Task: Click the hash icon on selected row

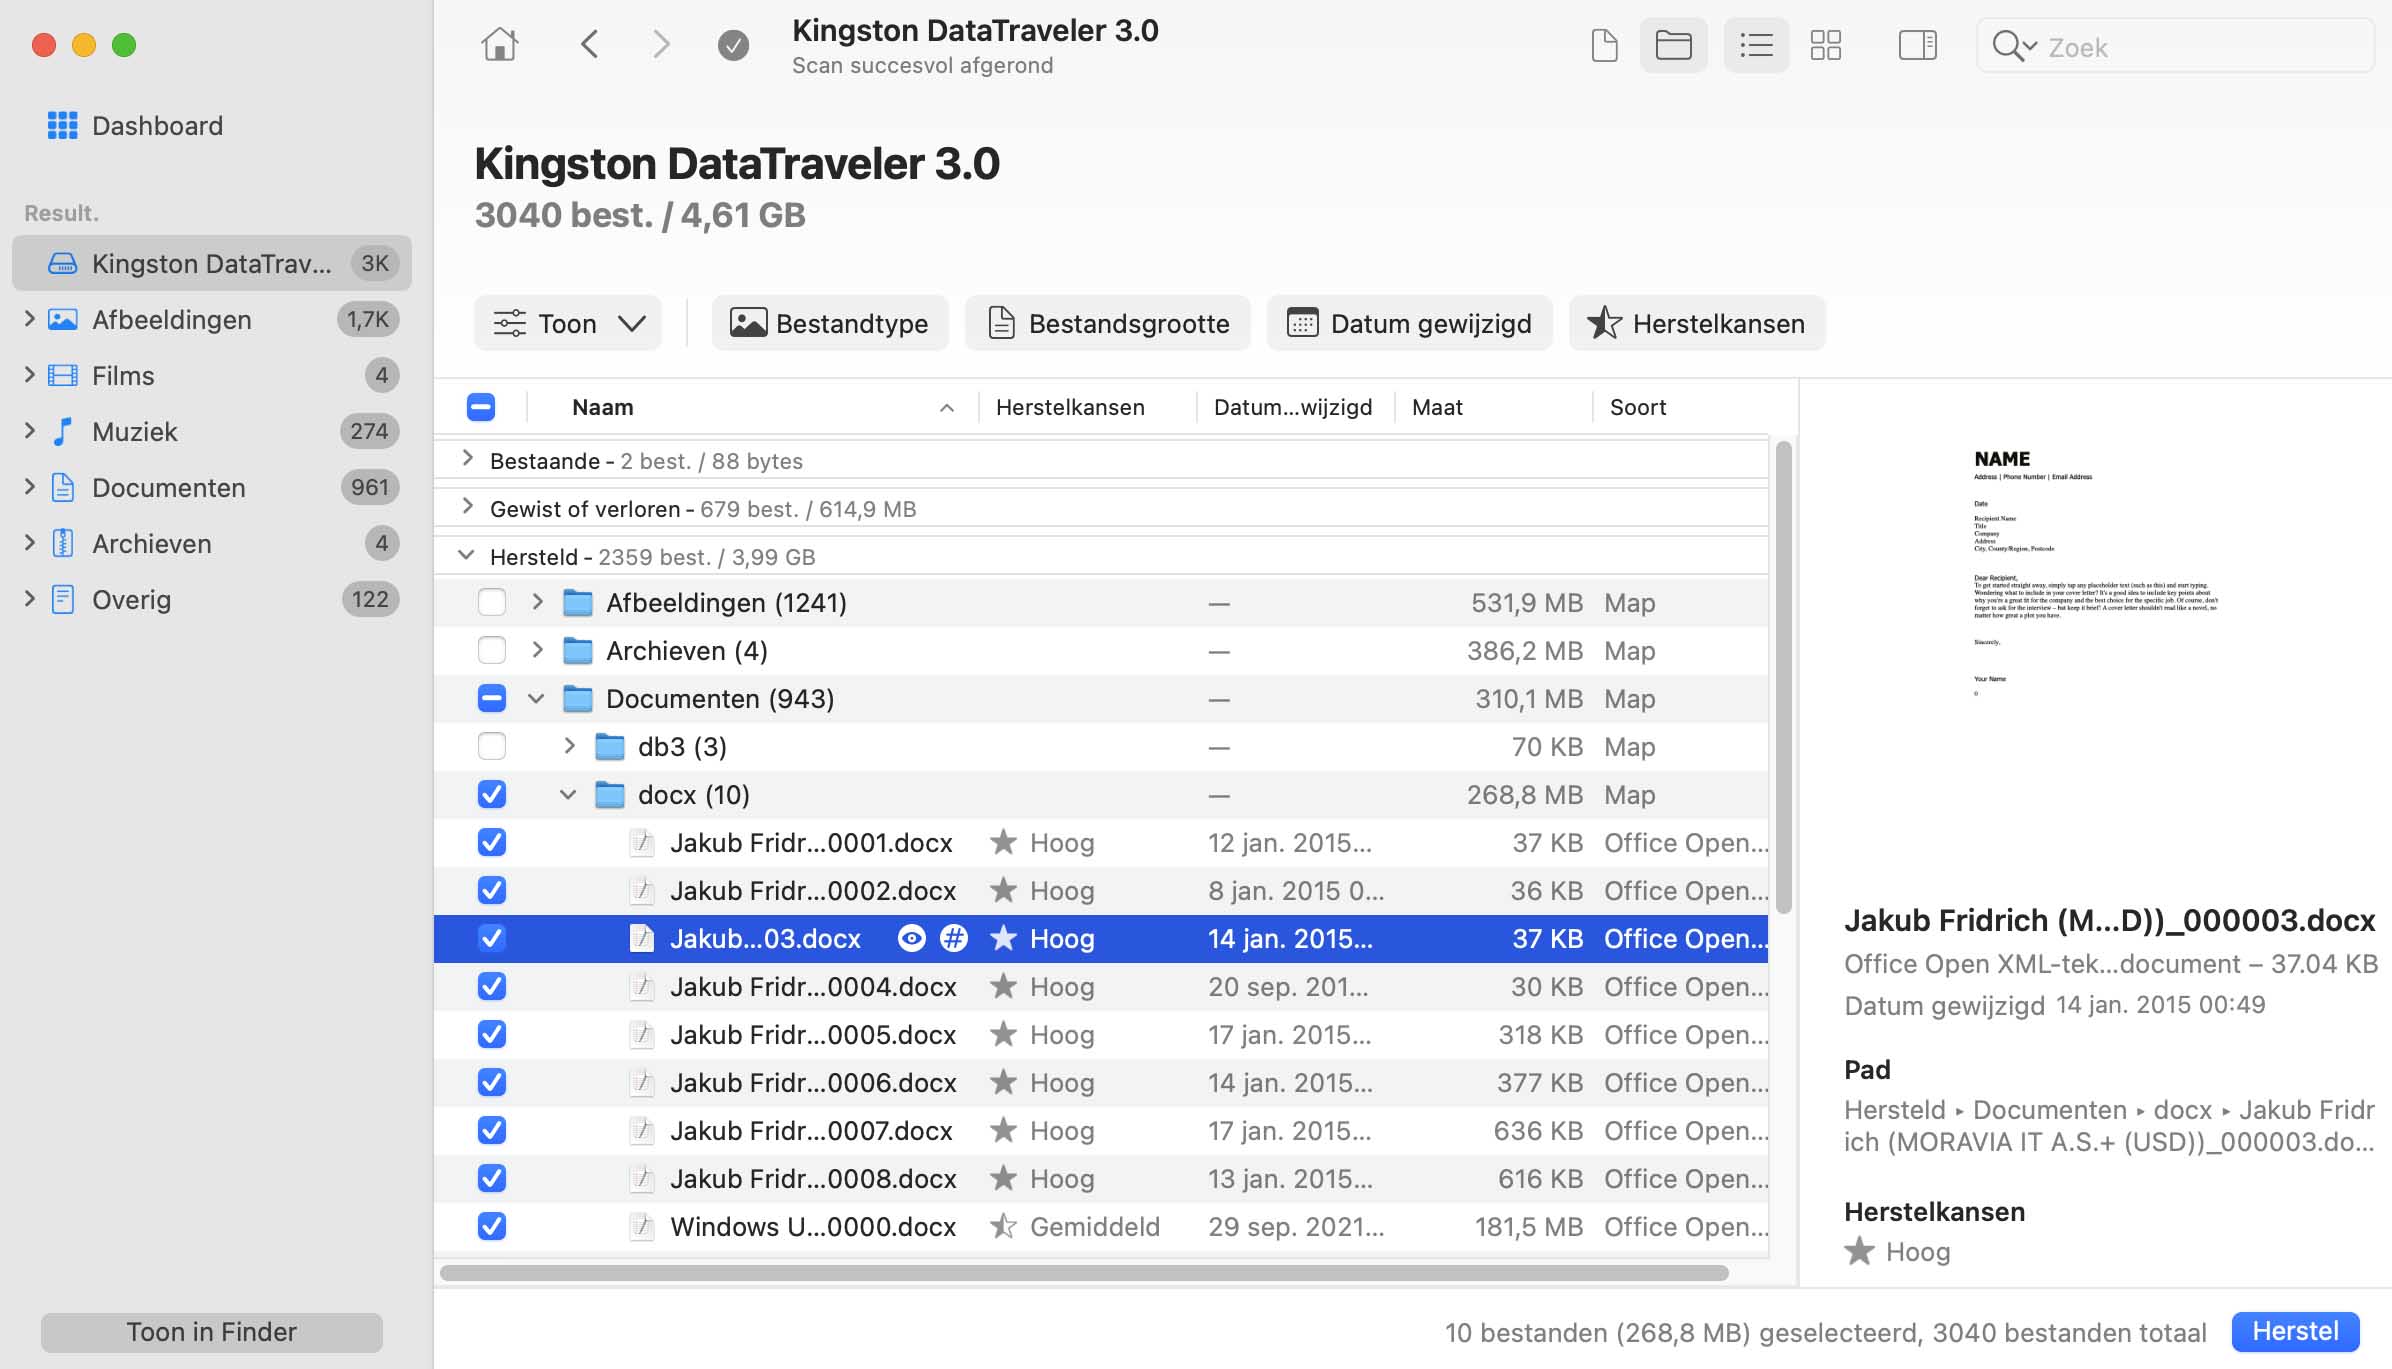Action: point(954,939)
